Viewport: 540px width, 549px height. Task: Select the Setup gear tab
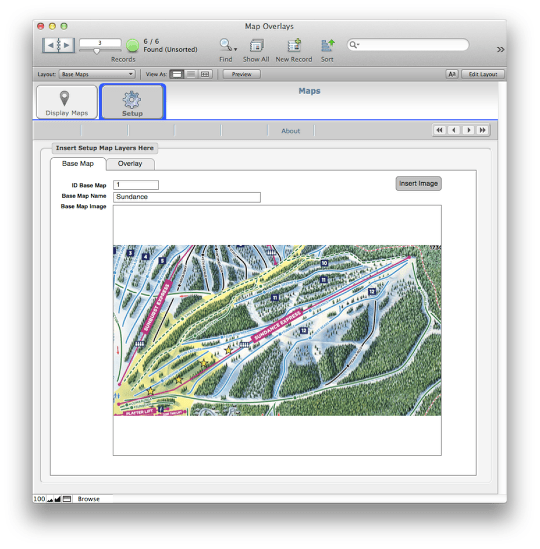click(x=132, y=102)
